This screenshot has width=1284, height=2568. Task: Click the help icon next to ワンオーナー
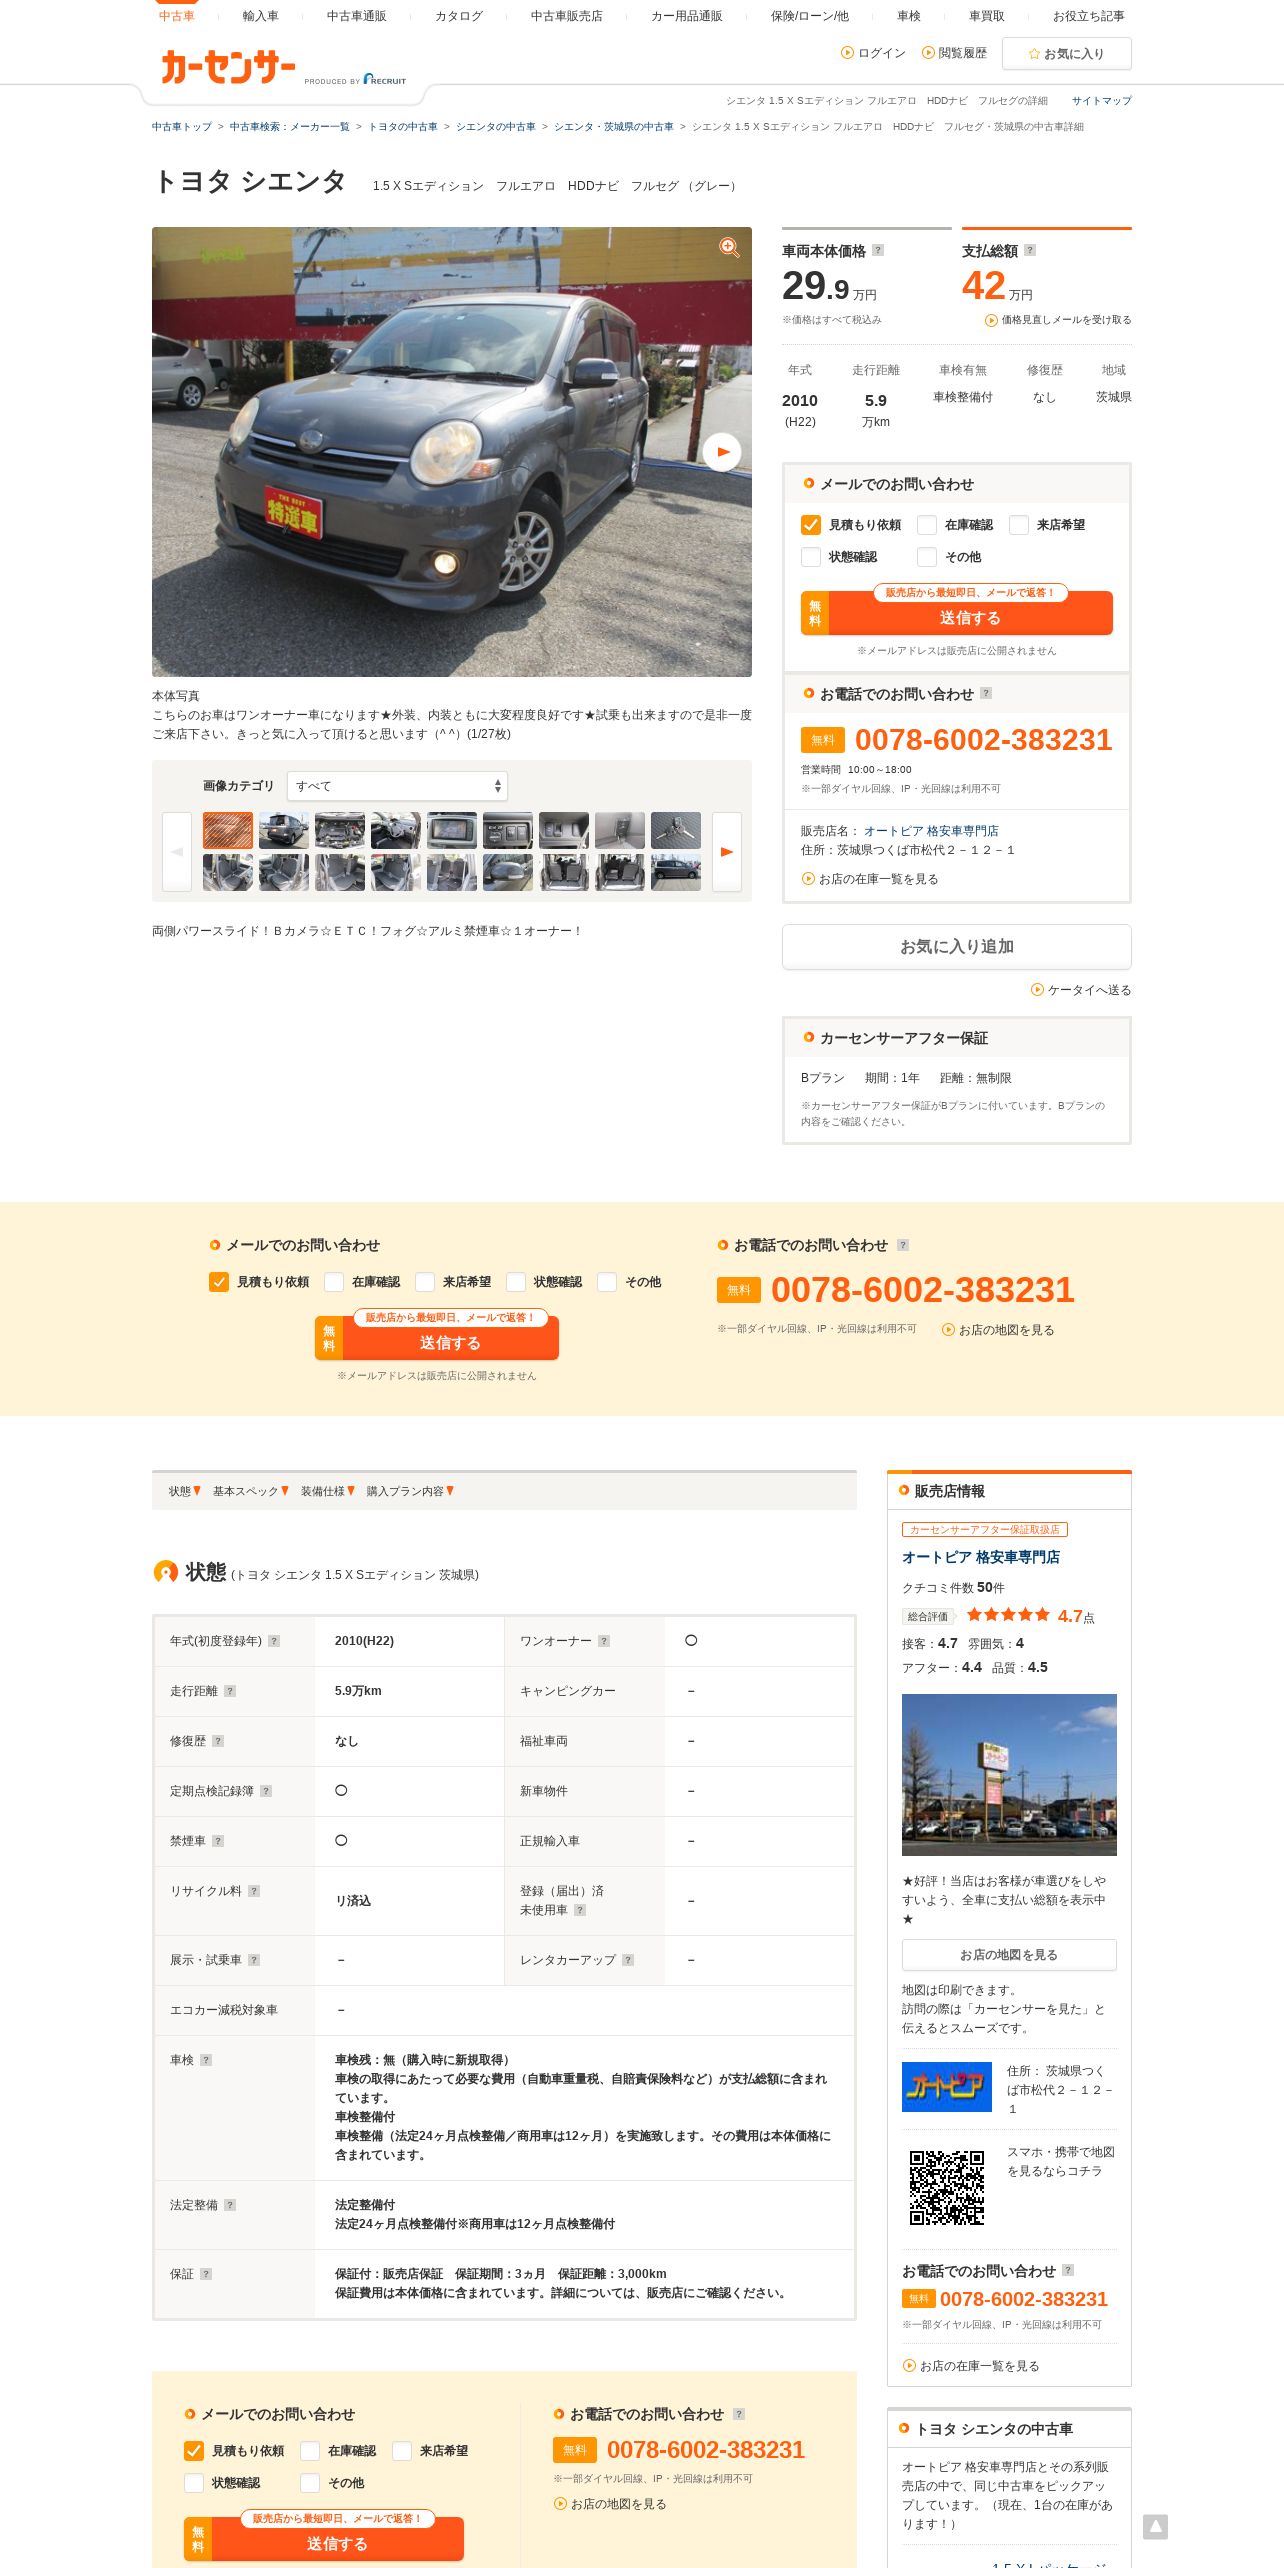tap(604, 1641)
